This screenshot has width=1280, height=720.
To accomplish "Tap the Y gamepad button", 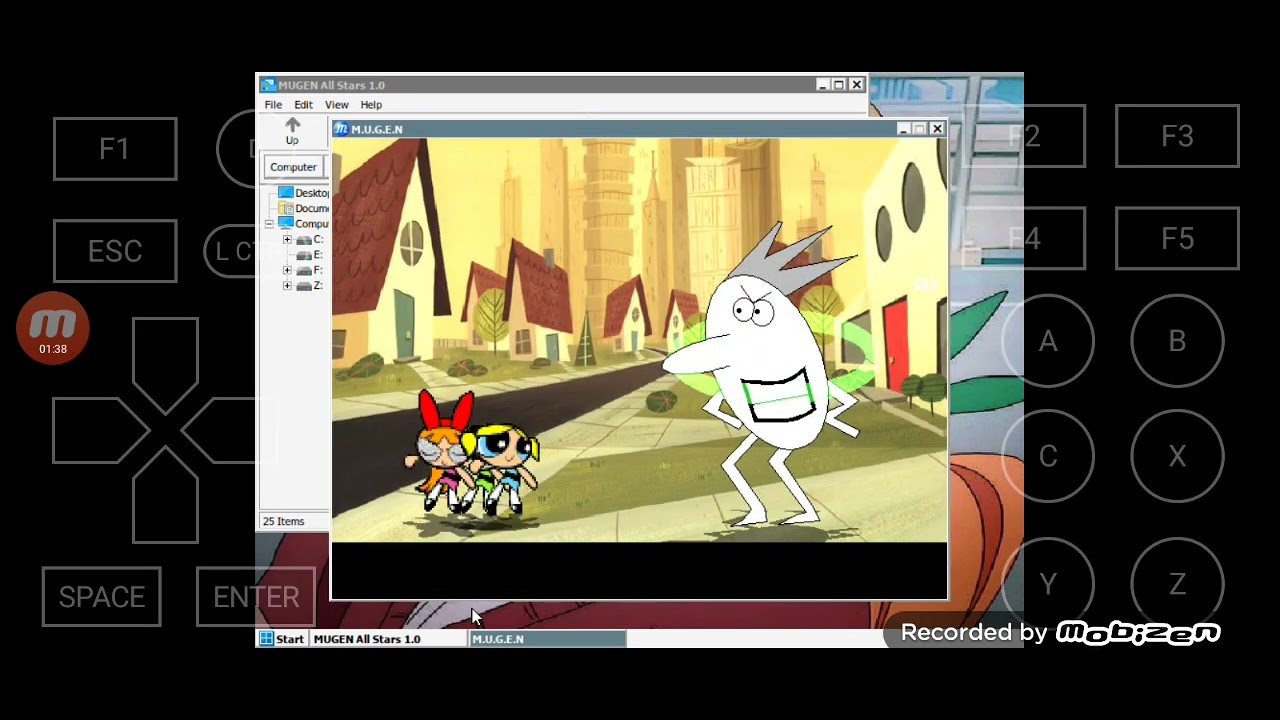I will (x=1048, y=584).
